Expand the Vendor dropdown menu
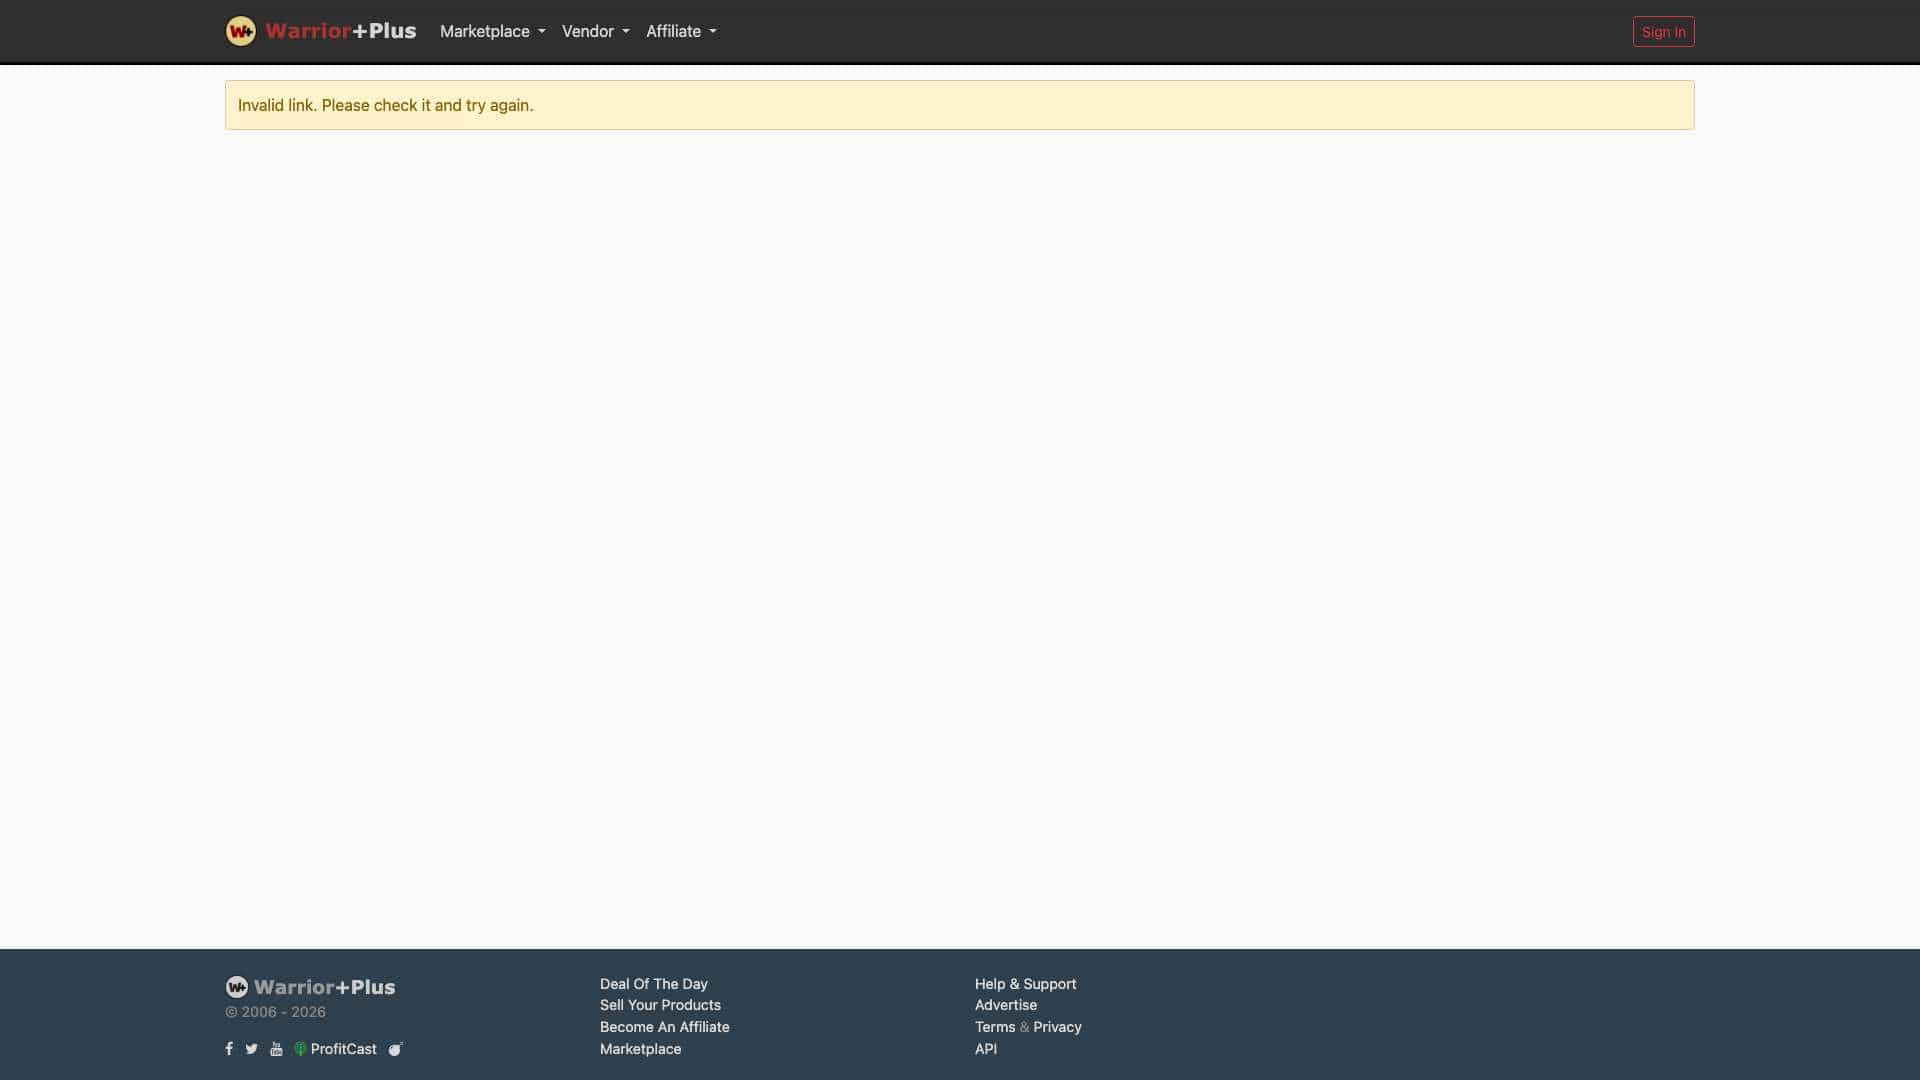 click(596, 31)
